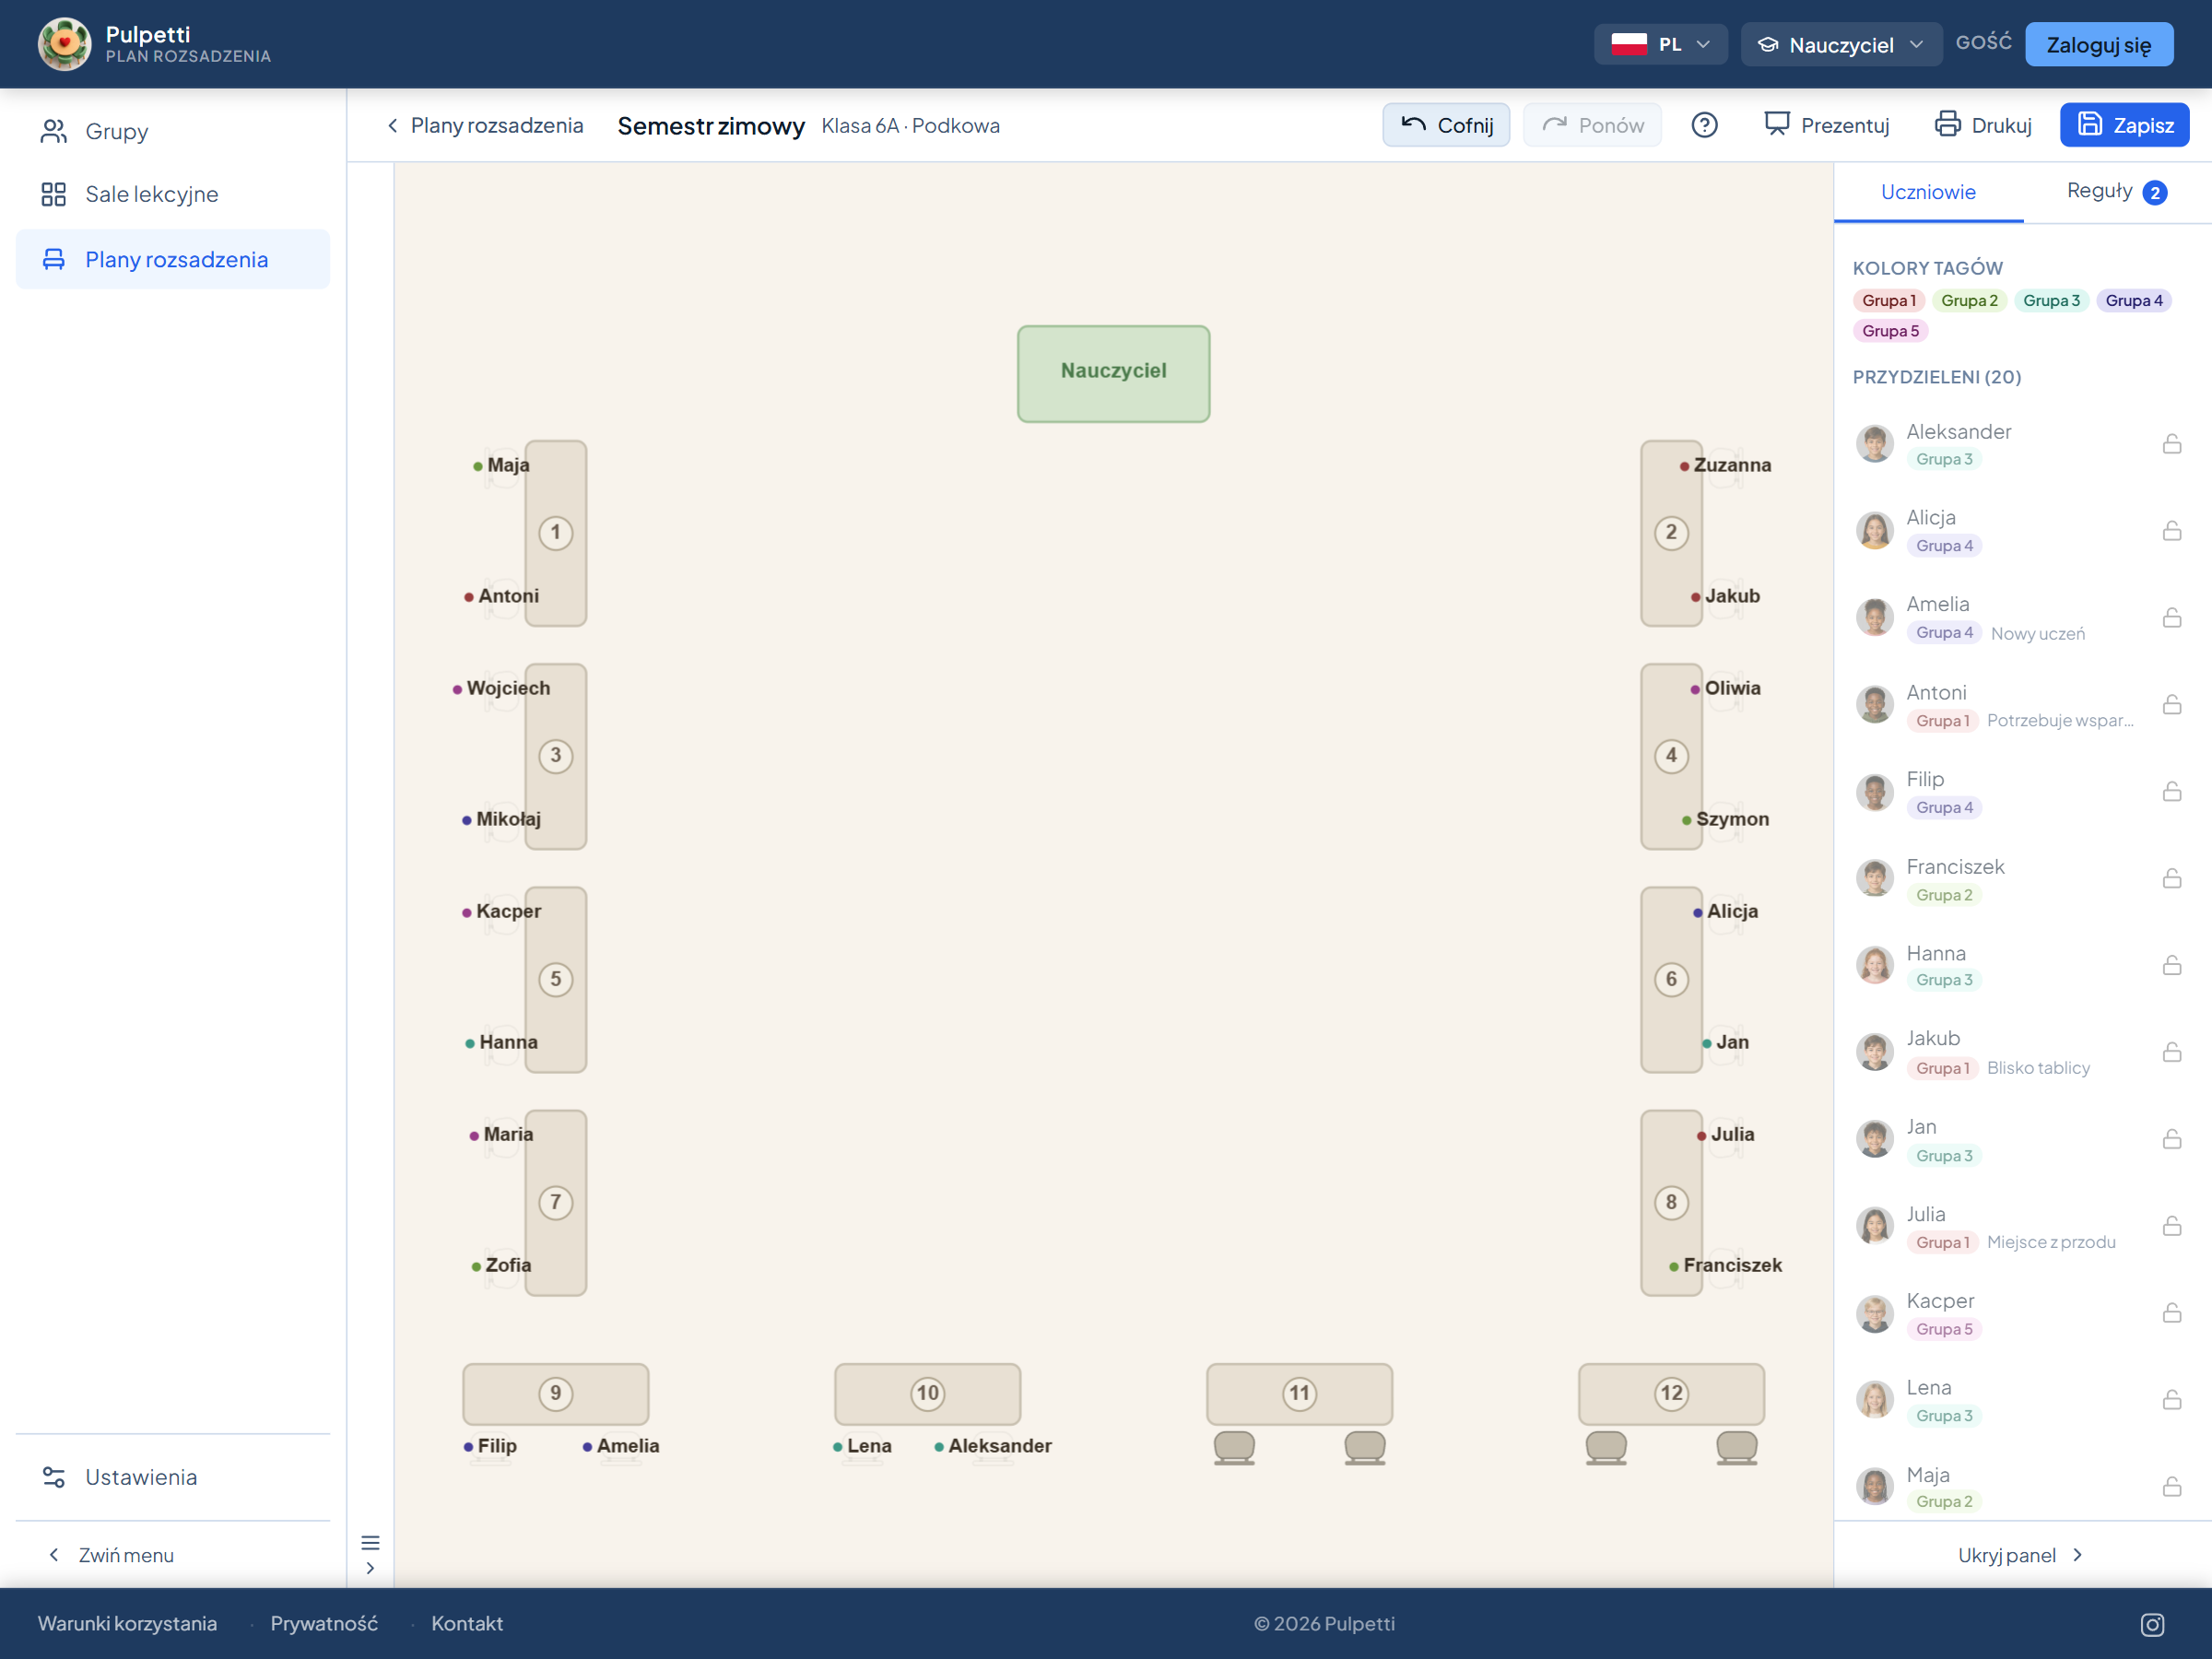Open Sale lekcyjne in the sidebar
Viewport: 2212px width, 1659px height.
(x=173, y=194)
